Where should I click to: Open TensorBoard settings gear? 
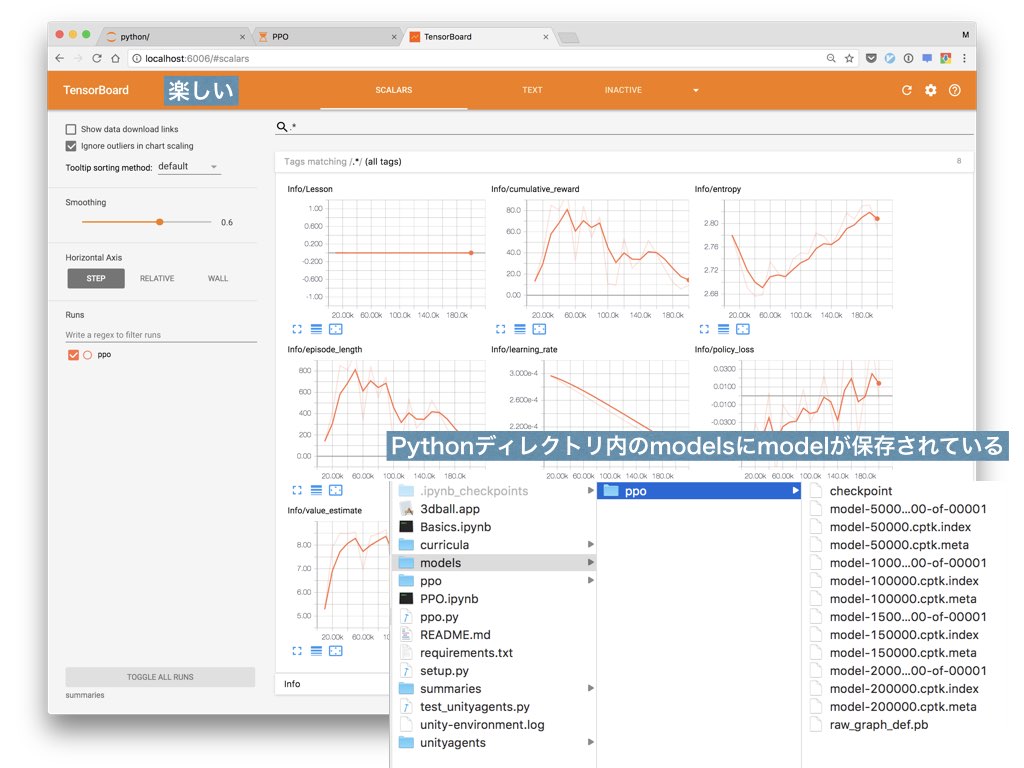[931, 90]
